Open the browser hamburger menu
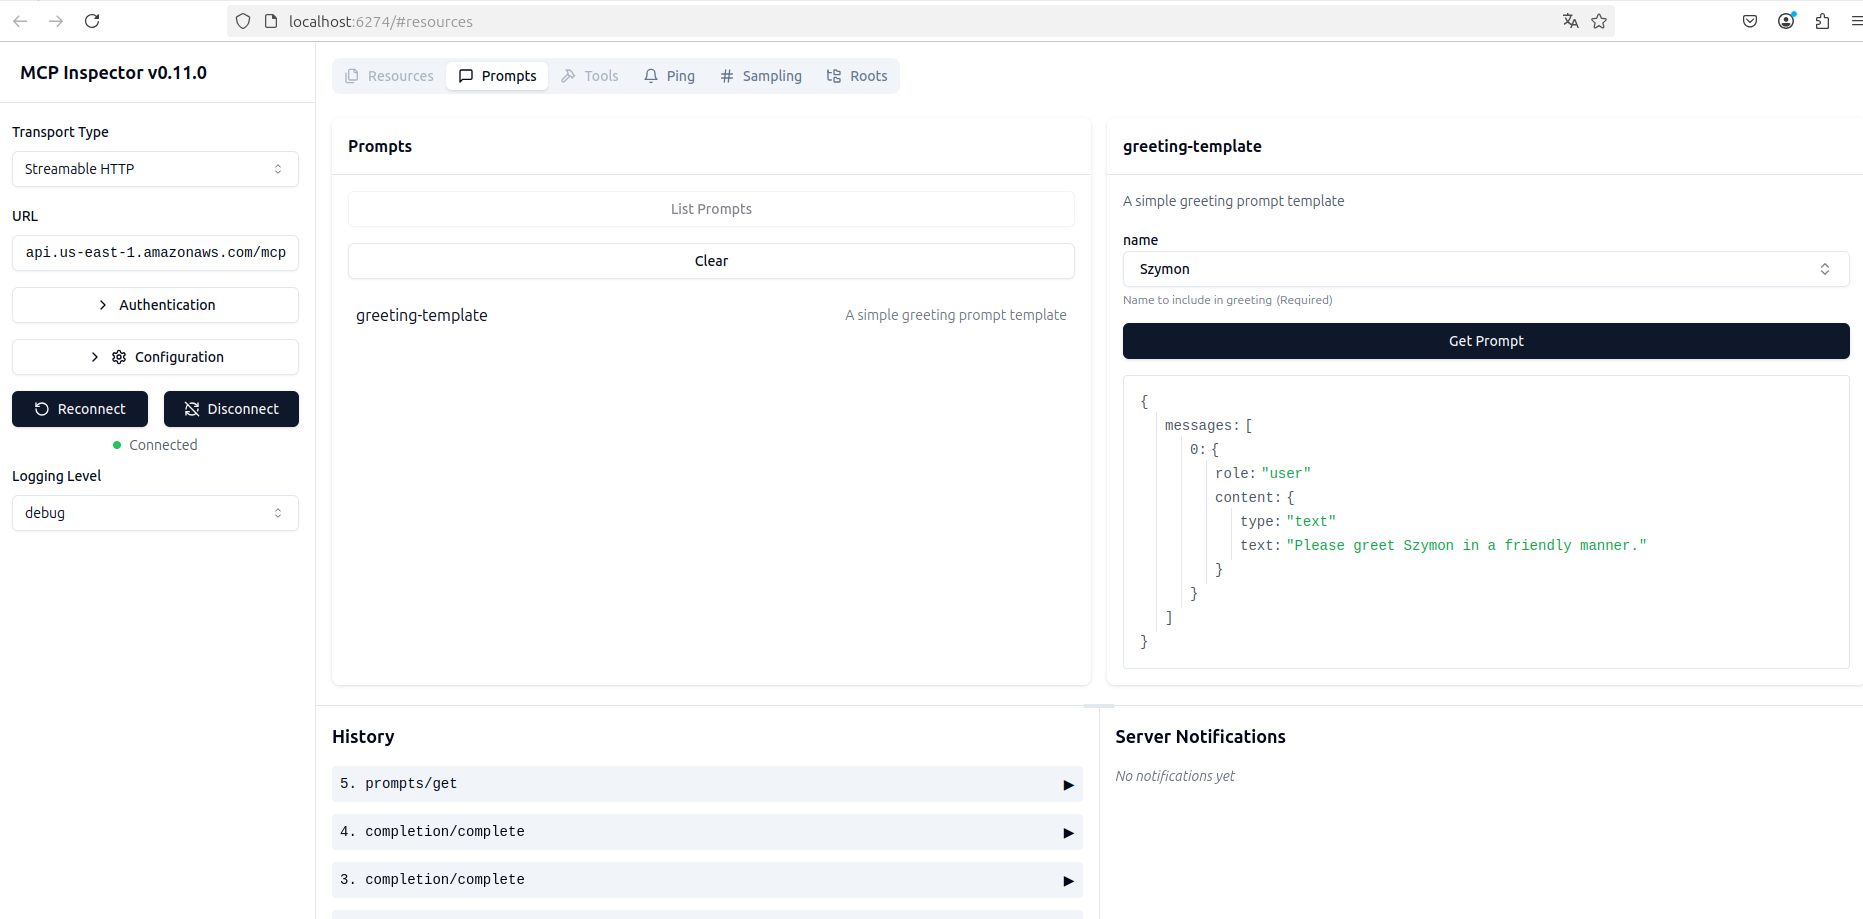The height and width of the screenshot is (919, 1863). tap(1856, 21)
